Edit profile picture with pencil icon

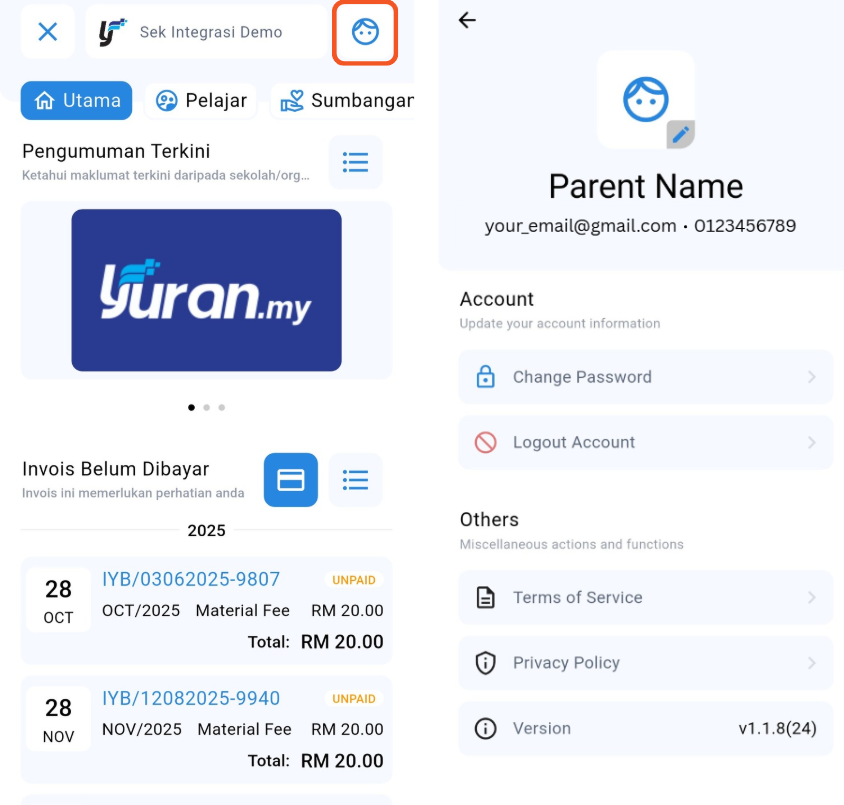coord(680,133)
